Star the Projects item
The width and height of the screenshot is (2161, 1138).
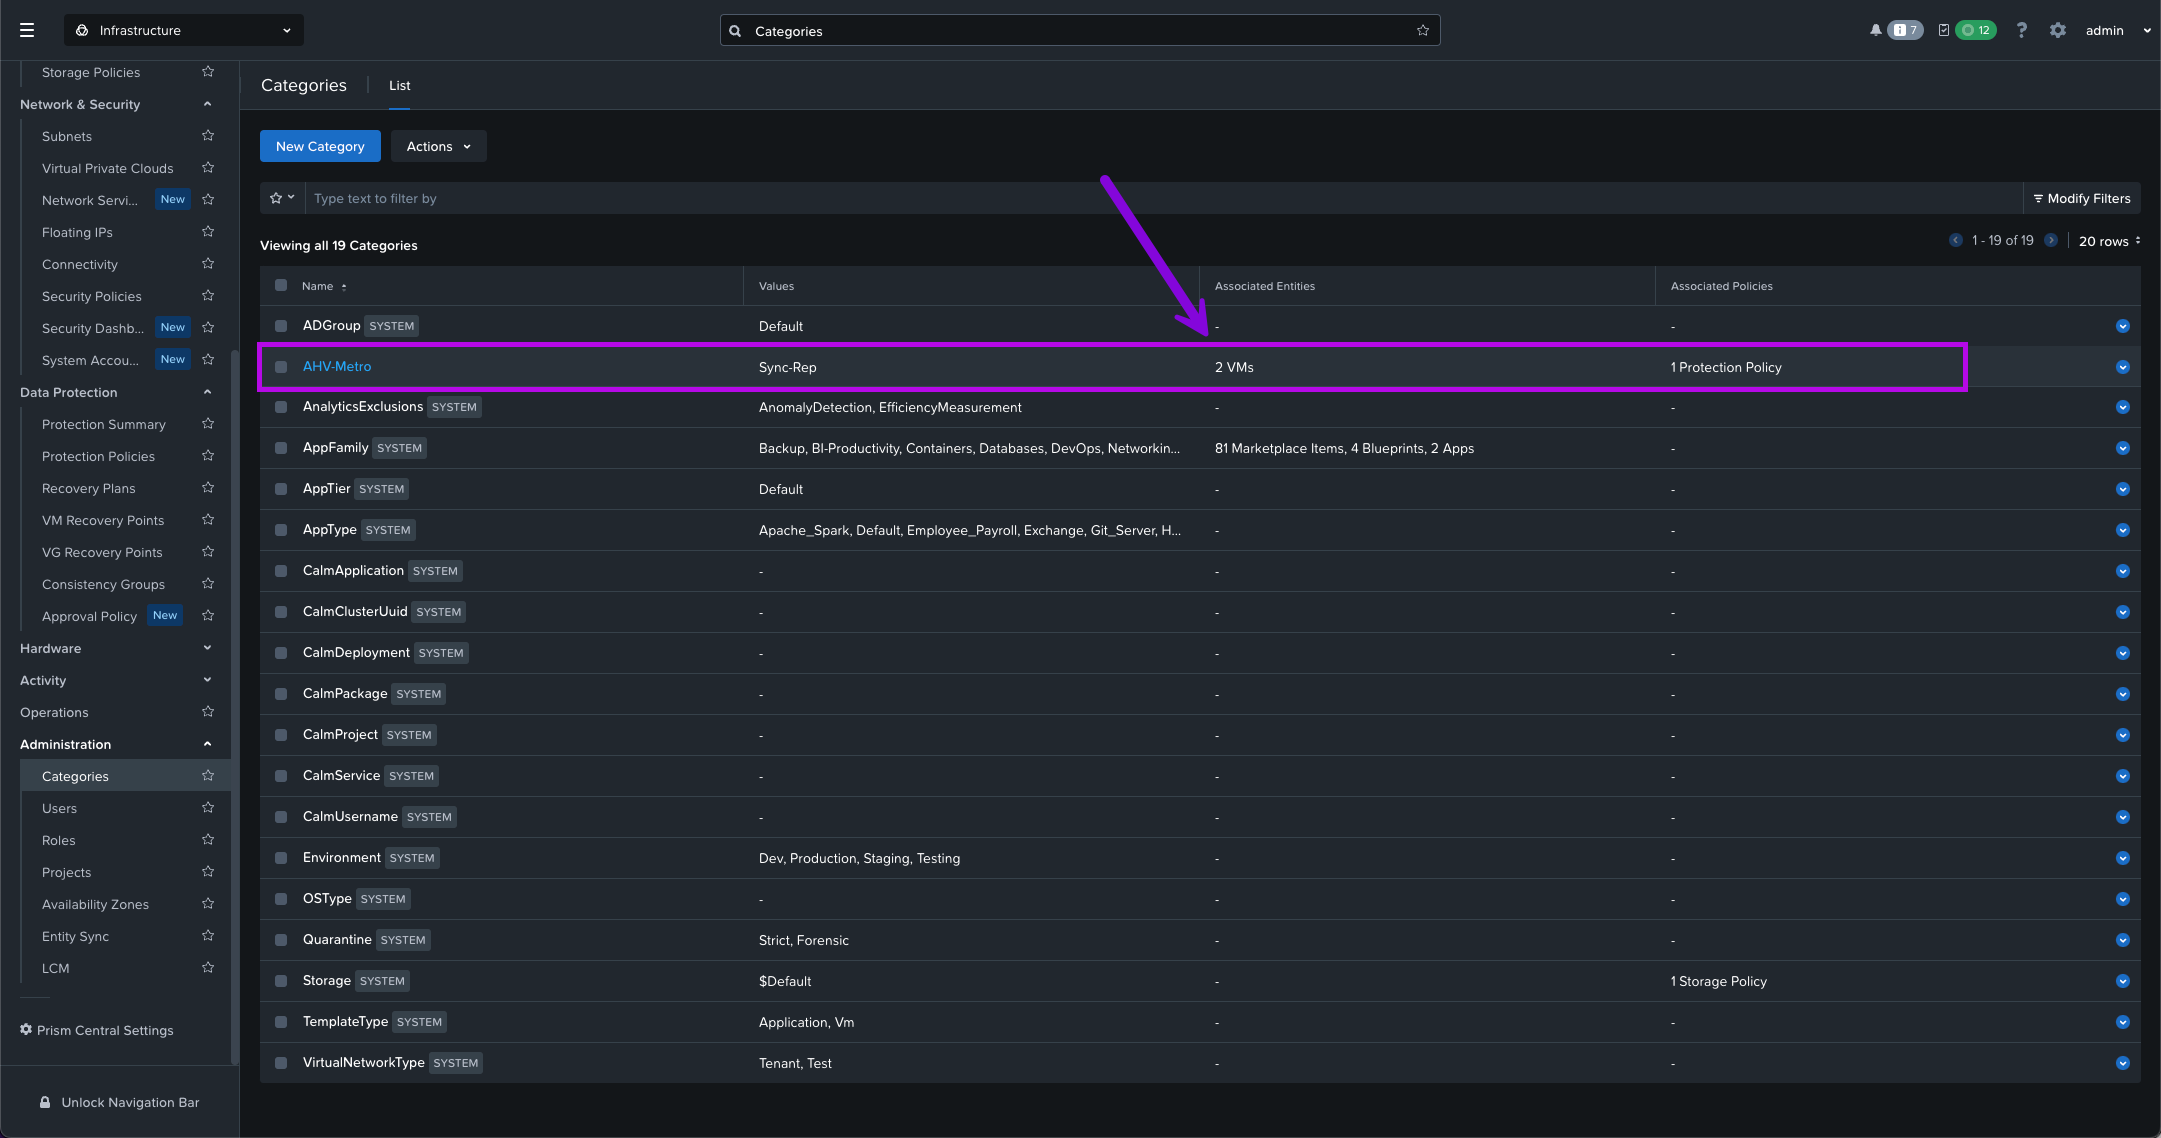(x=208, y=872)
